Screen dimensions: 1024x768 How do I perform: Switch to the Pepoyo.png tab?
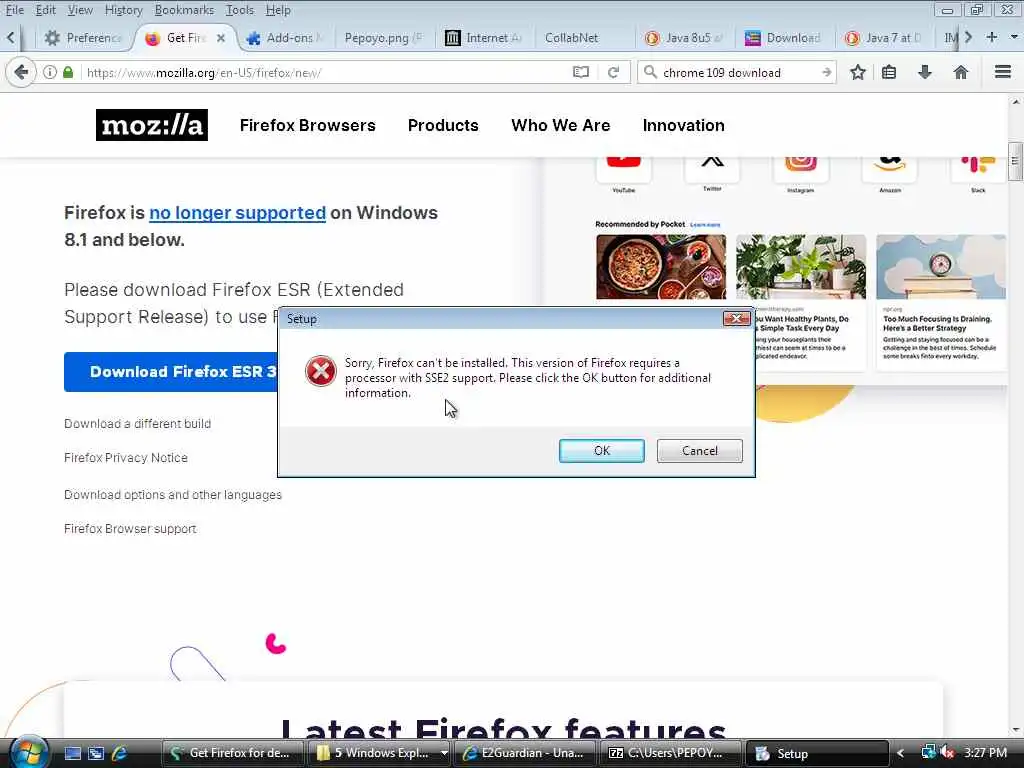(x=383, y=38)
